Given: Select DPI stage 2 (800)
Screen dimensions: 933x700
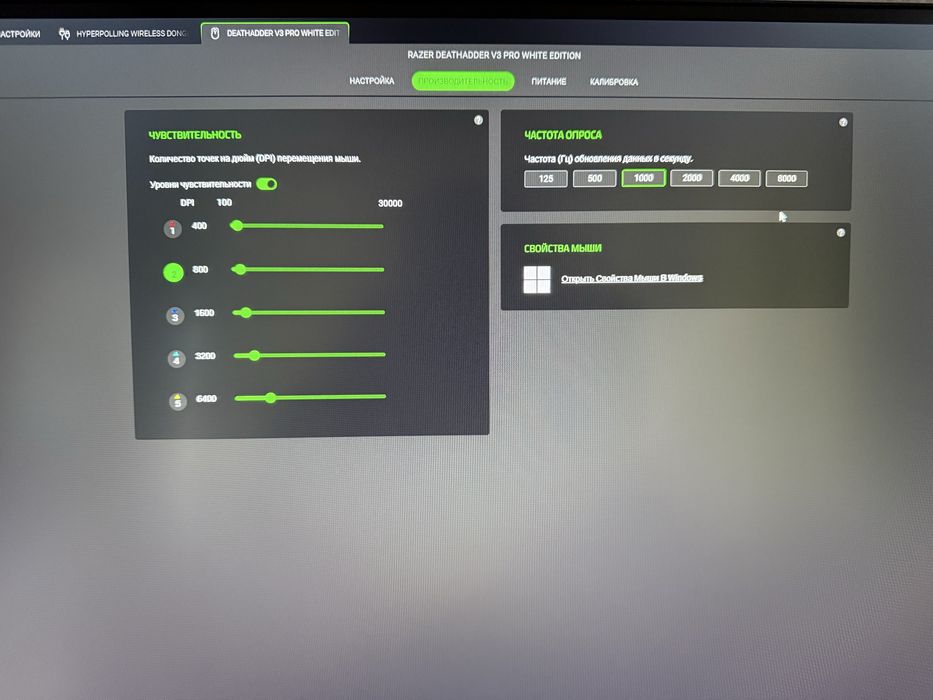Looking at the screenshot, I should pos(174,273).
